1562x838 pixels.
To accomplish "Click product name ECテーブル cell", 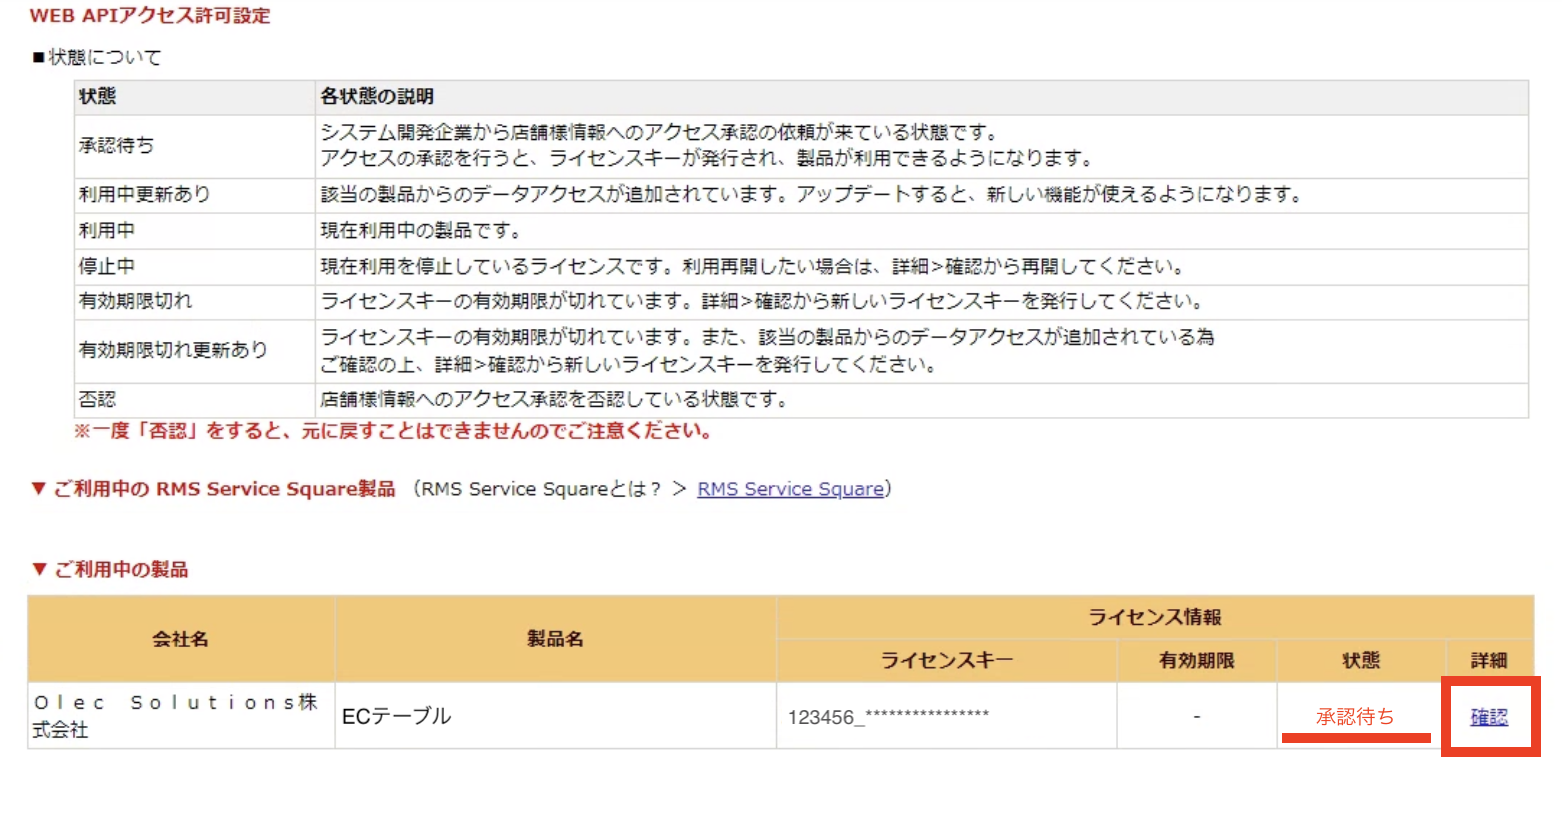I will 555,716.
